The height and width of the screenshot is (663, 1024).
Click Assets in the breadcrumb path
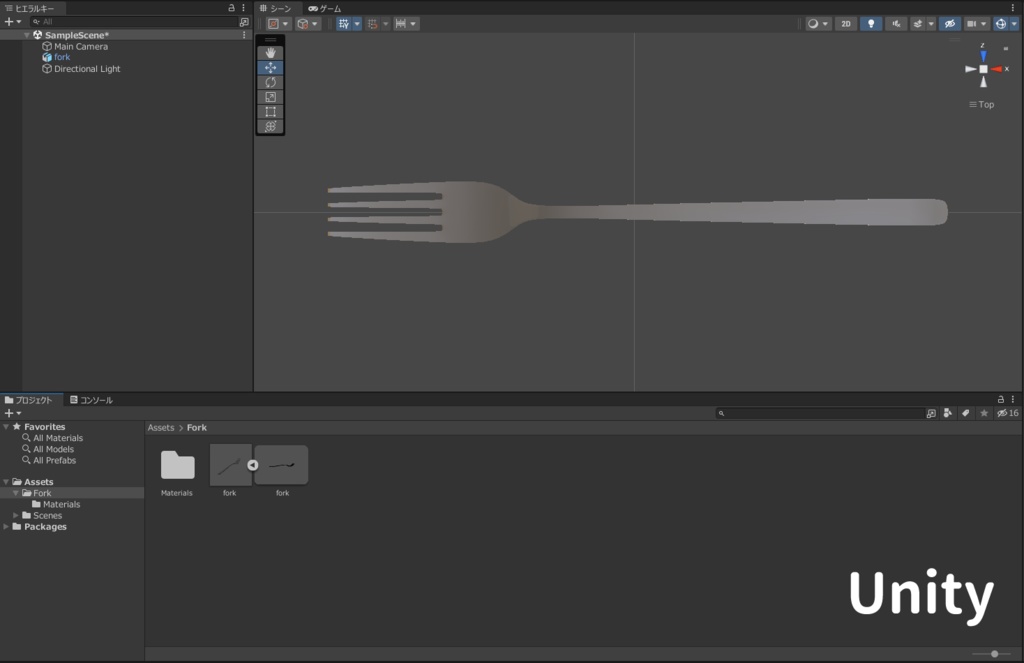[161, 428]
